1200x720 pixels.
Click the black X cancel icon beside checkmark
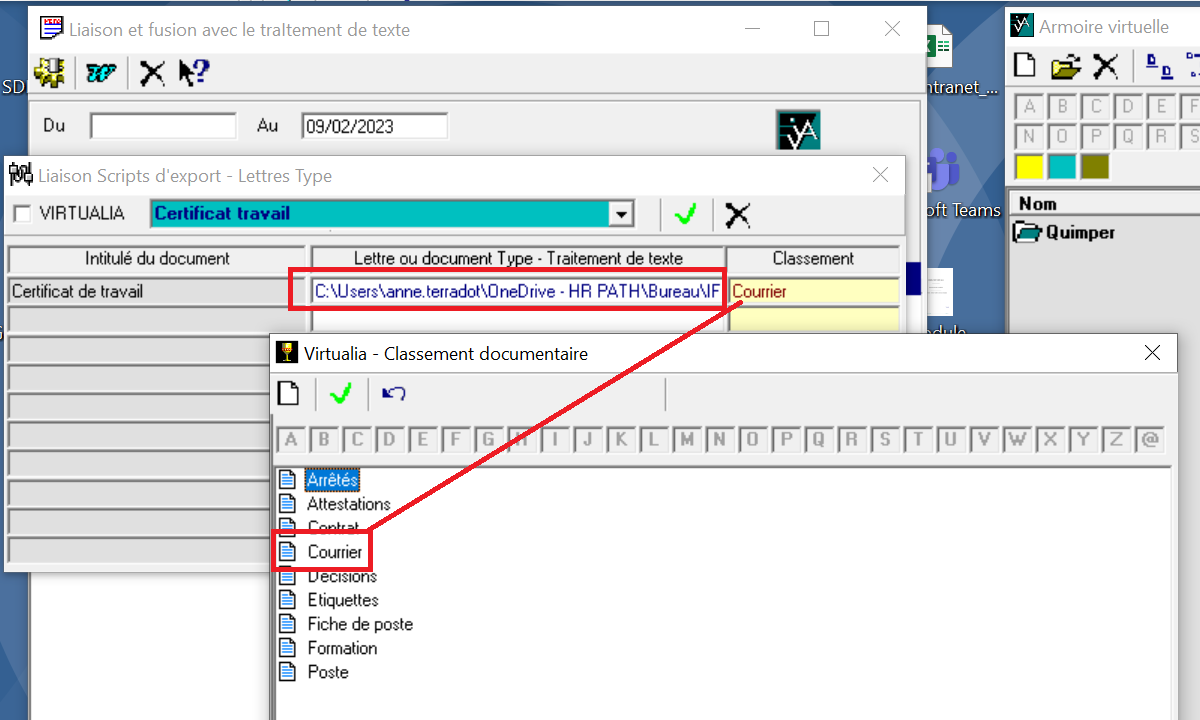tap(737, 214)
